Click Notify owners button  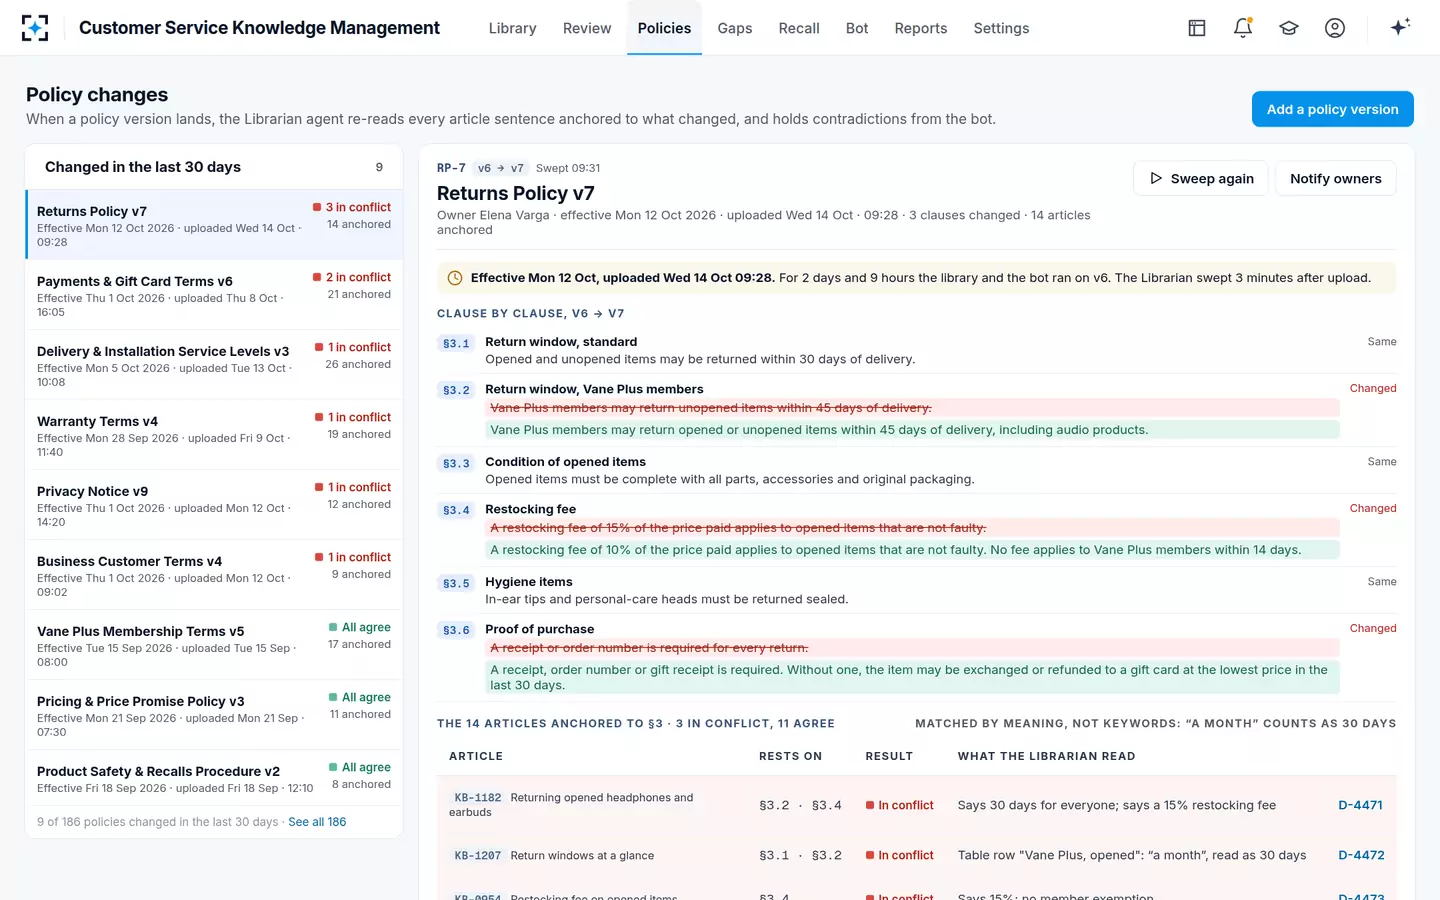coord(1335,178)
